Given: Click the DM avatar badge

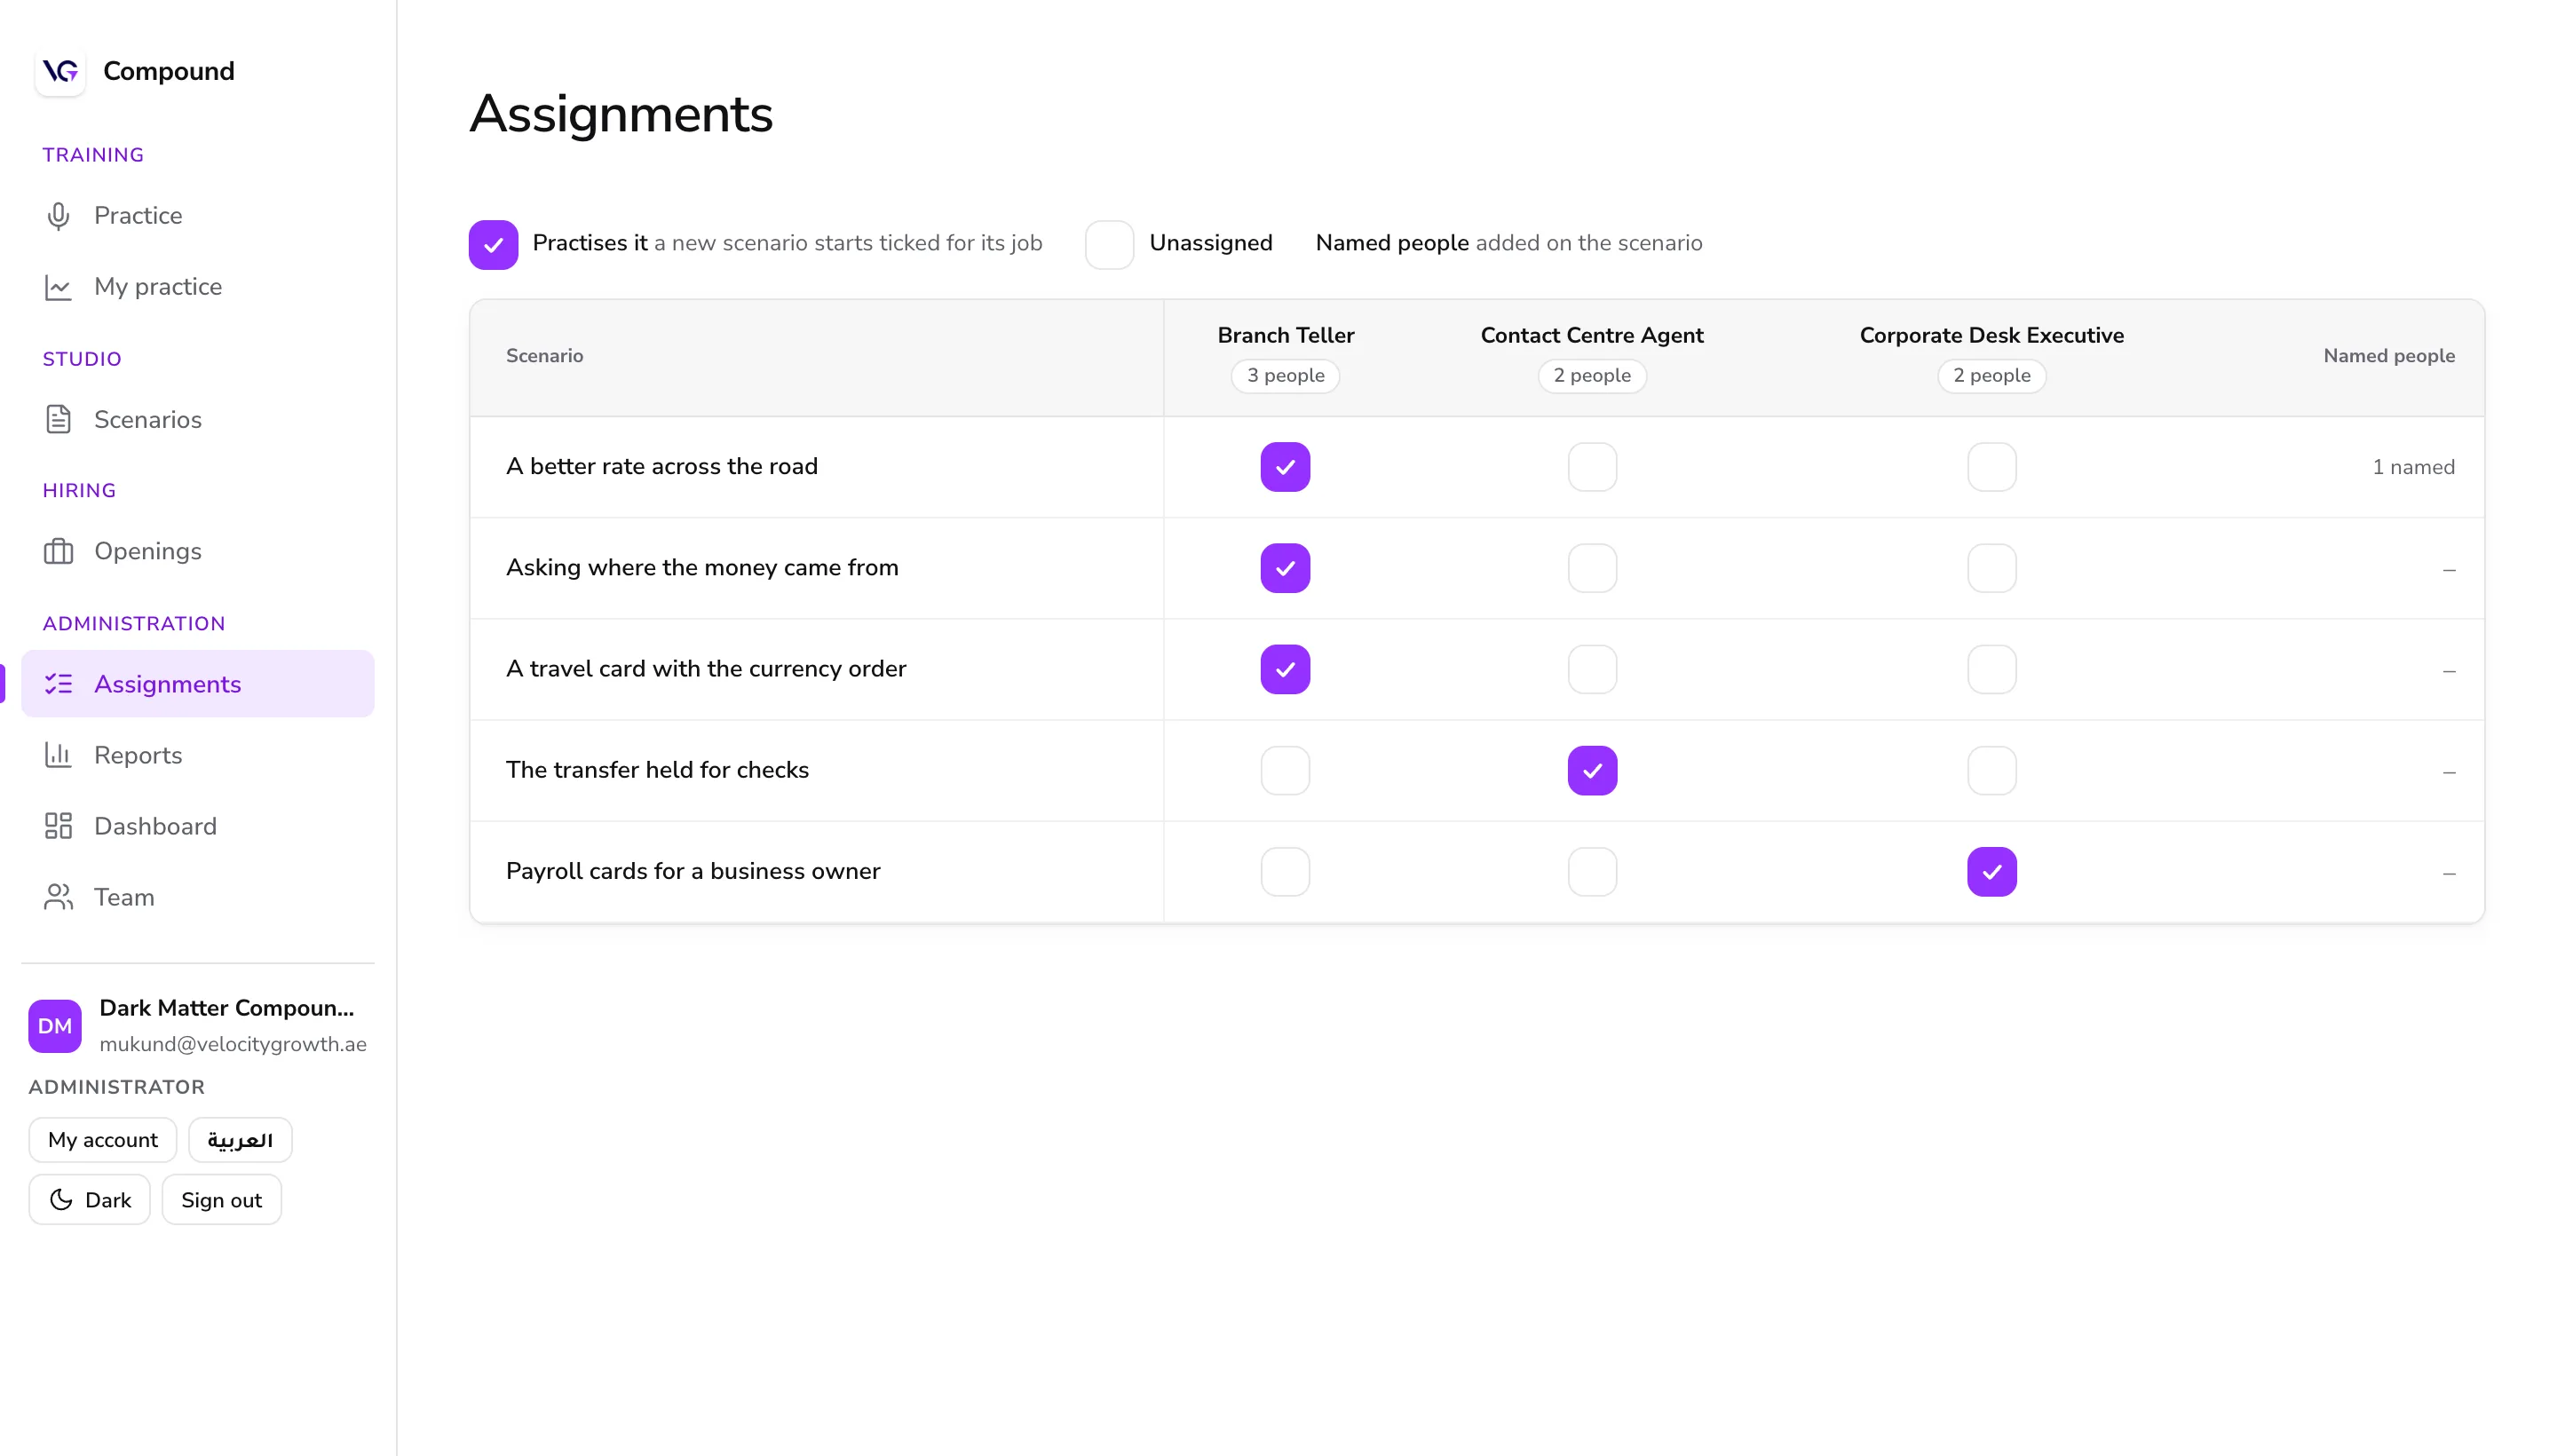Looking at the screenshot, I should (x=55, y=1026).
